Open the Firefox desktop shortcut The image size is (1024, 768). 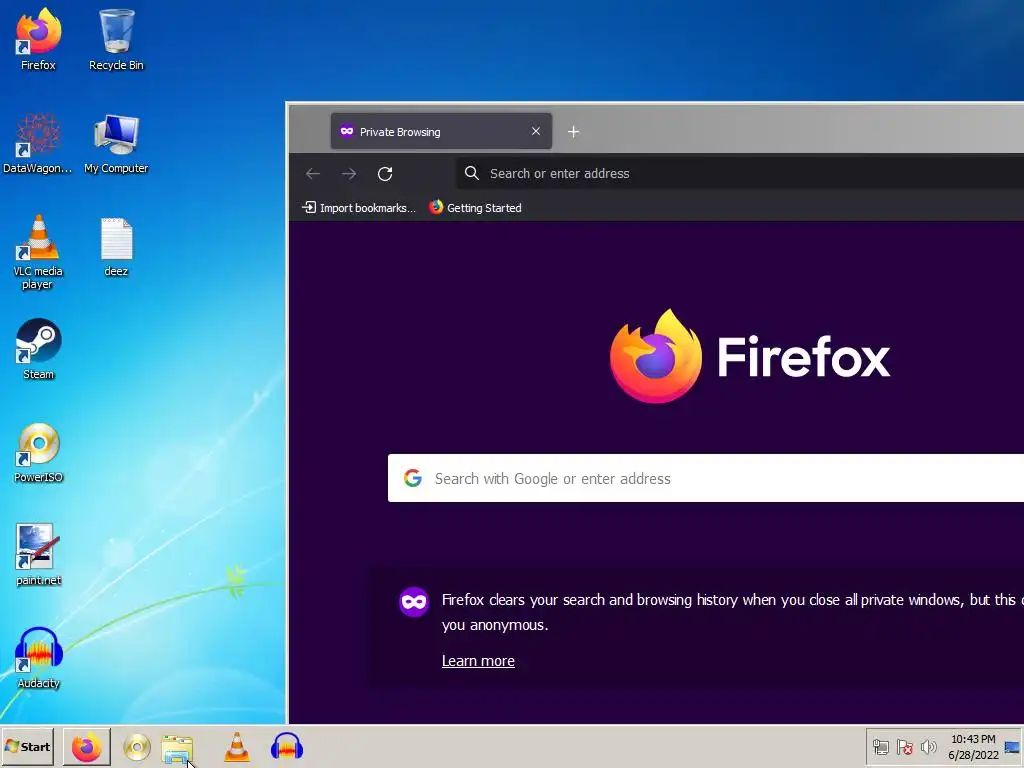[38, 39]
